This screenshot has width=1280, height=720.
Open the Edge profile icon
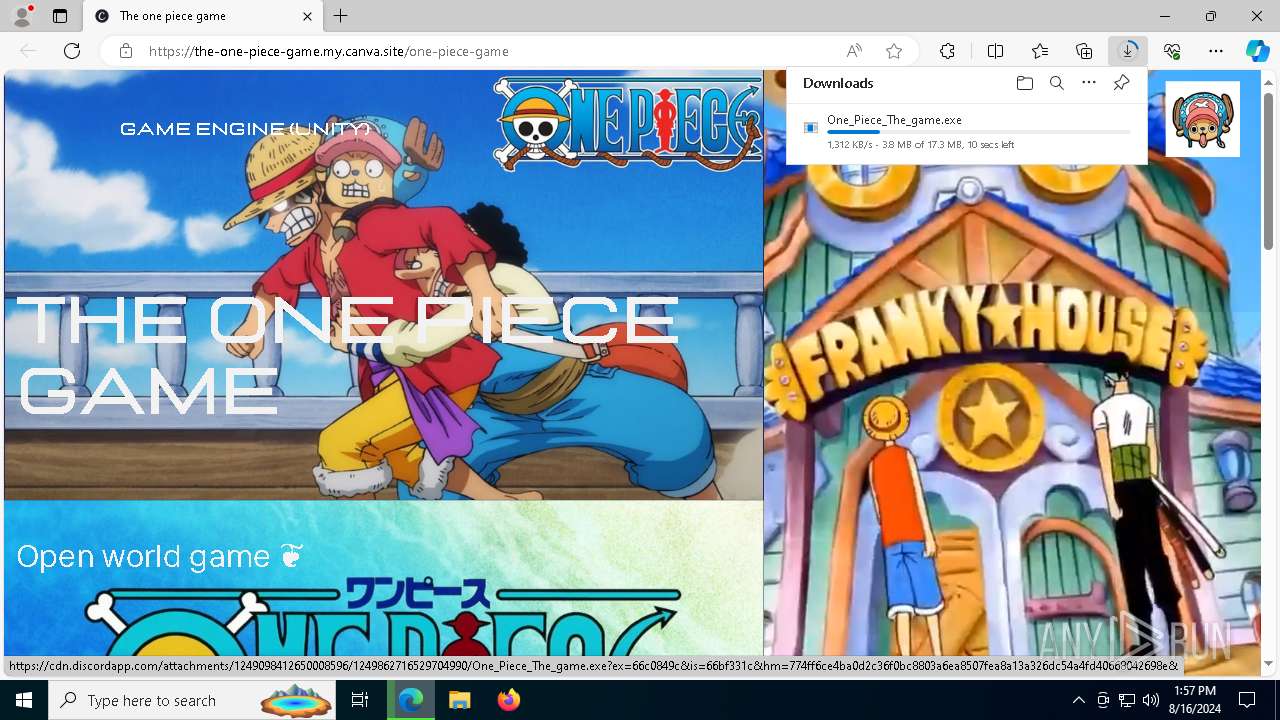pos(21,16)
